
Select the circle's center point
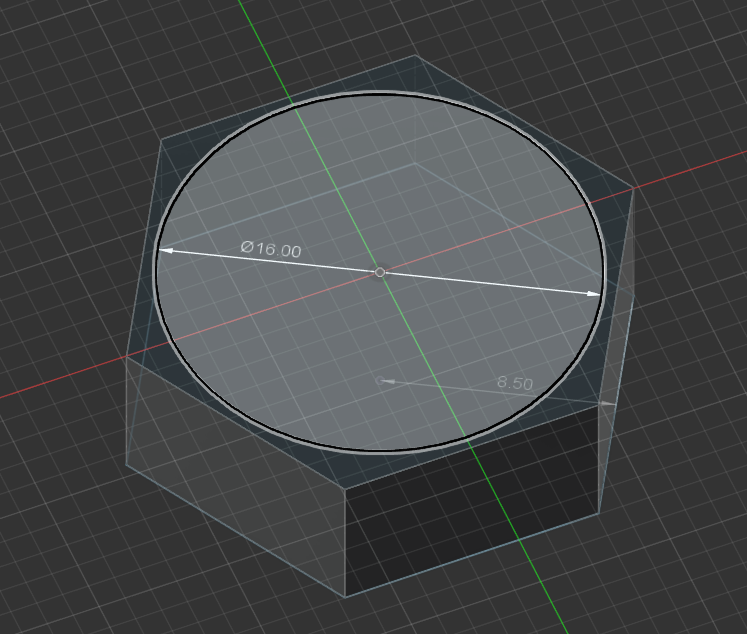380,272
